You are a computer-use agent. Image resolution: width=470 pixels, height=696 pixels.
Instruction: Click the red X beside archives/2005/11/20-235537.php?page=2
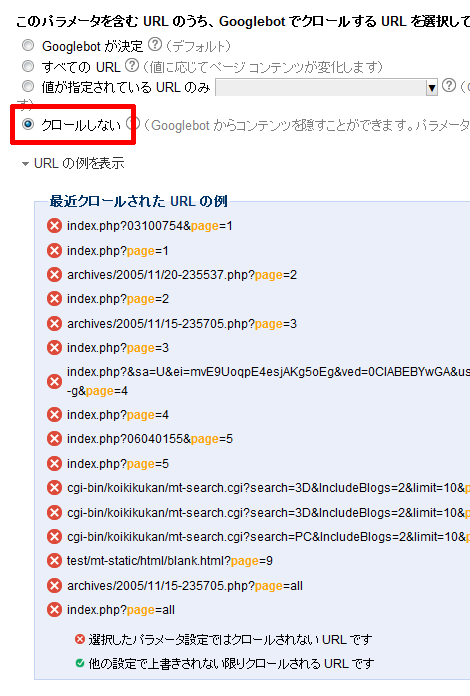[54, 275]
